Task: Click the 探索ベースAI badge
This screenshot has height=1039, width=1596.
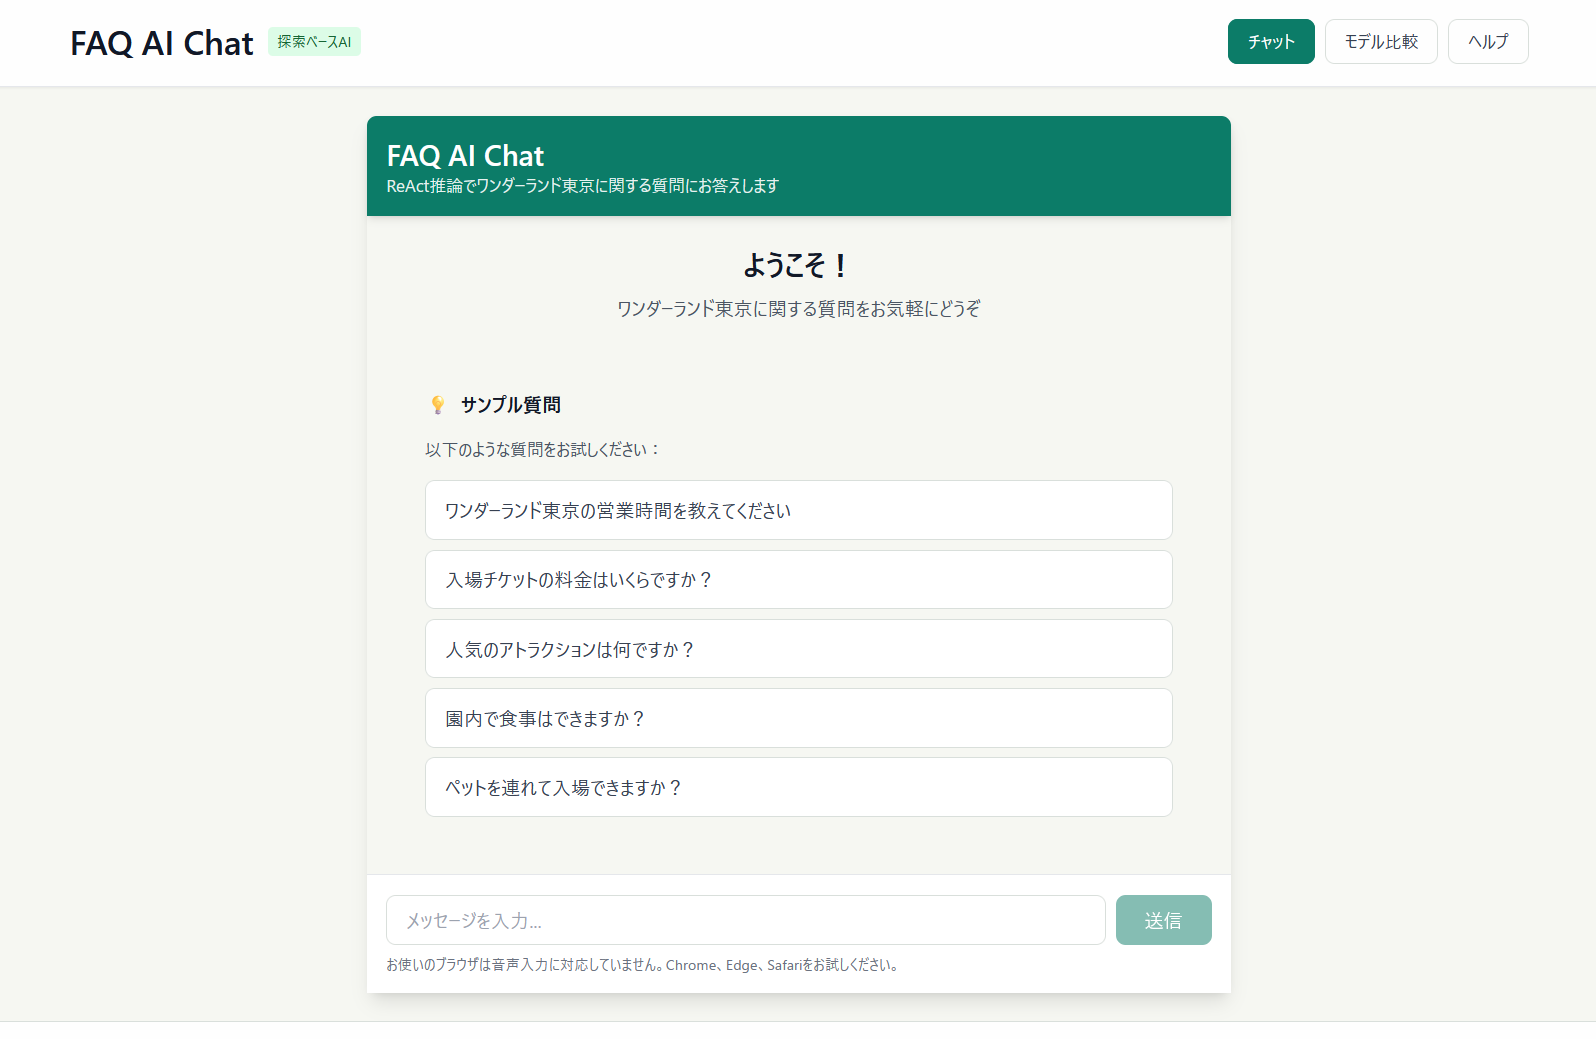Action: [314, 42]
